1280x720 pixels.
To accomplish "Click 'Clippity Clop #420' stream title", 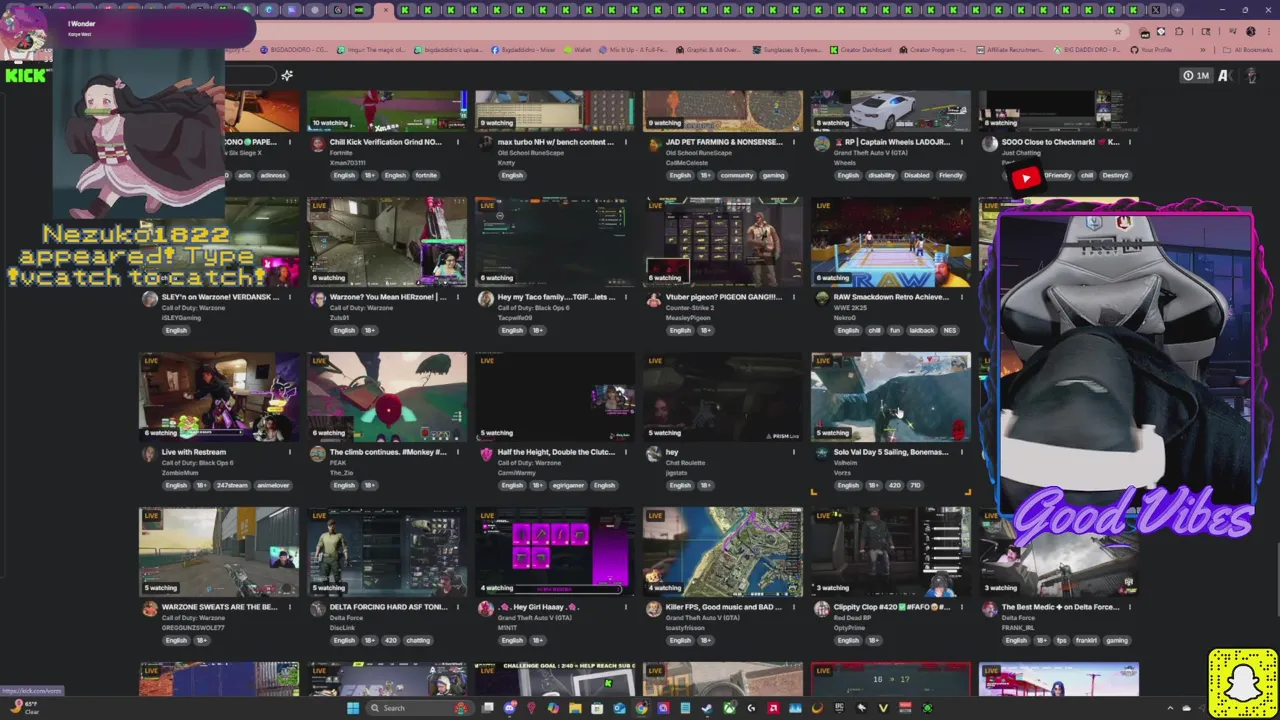I will point(891,607).
